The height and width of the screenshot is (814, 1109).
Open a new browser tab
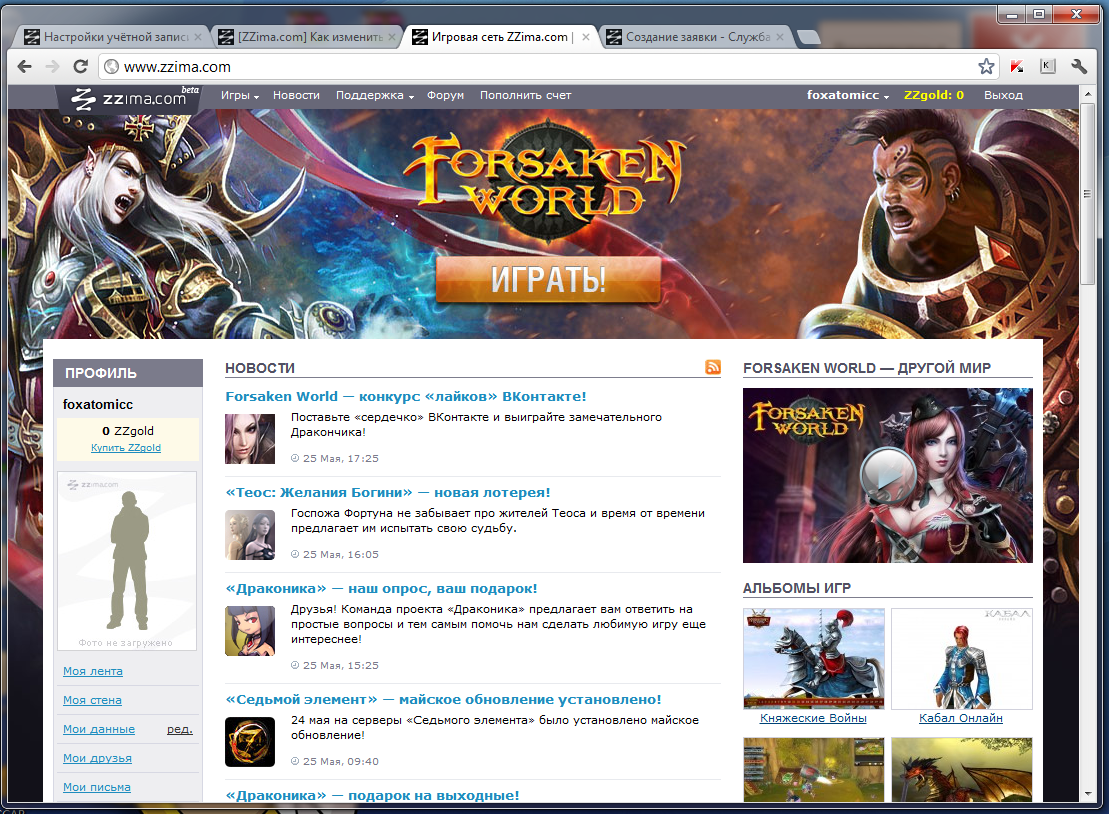click(808, 37)
